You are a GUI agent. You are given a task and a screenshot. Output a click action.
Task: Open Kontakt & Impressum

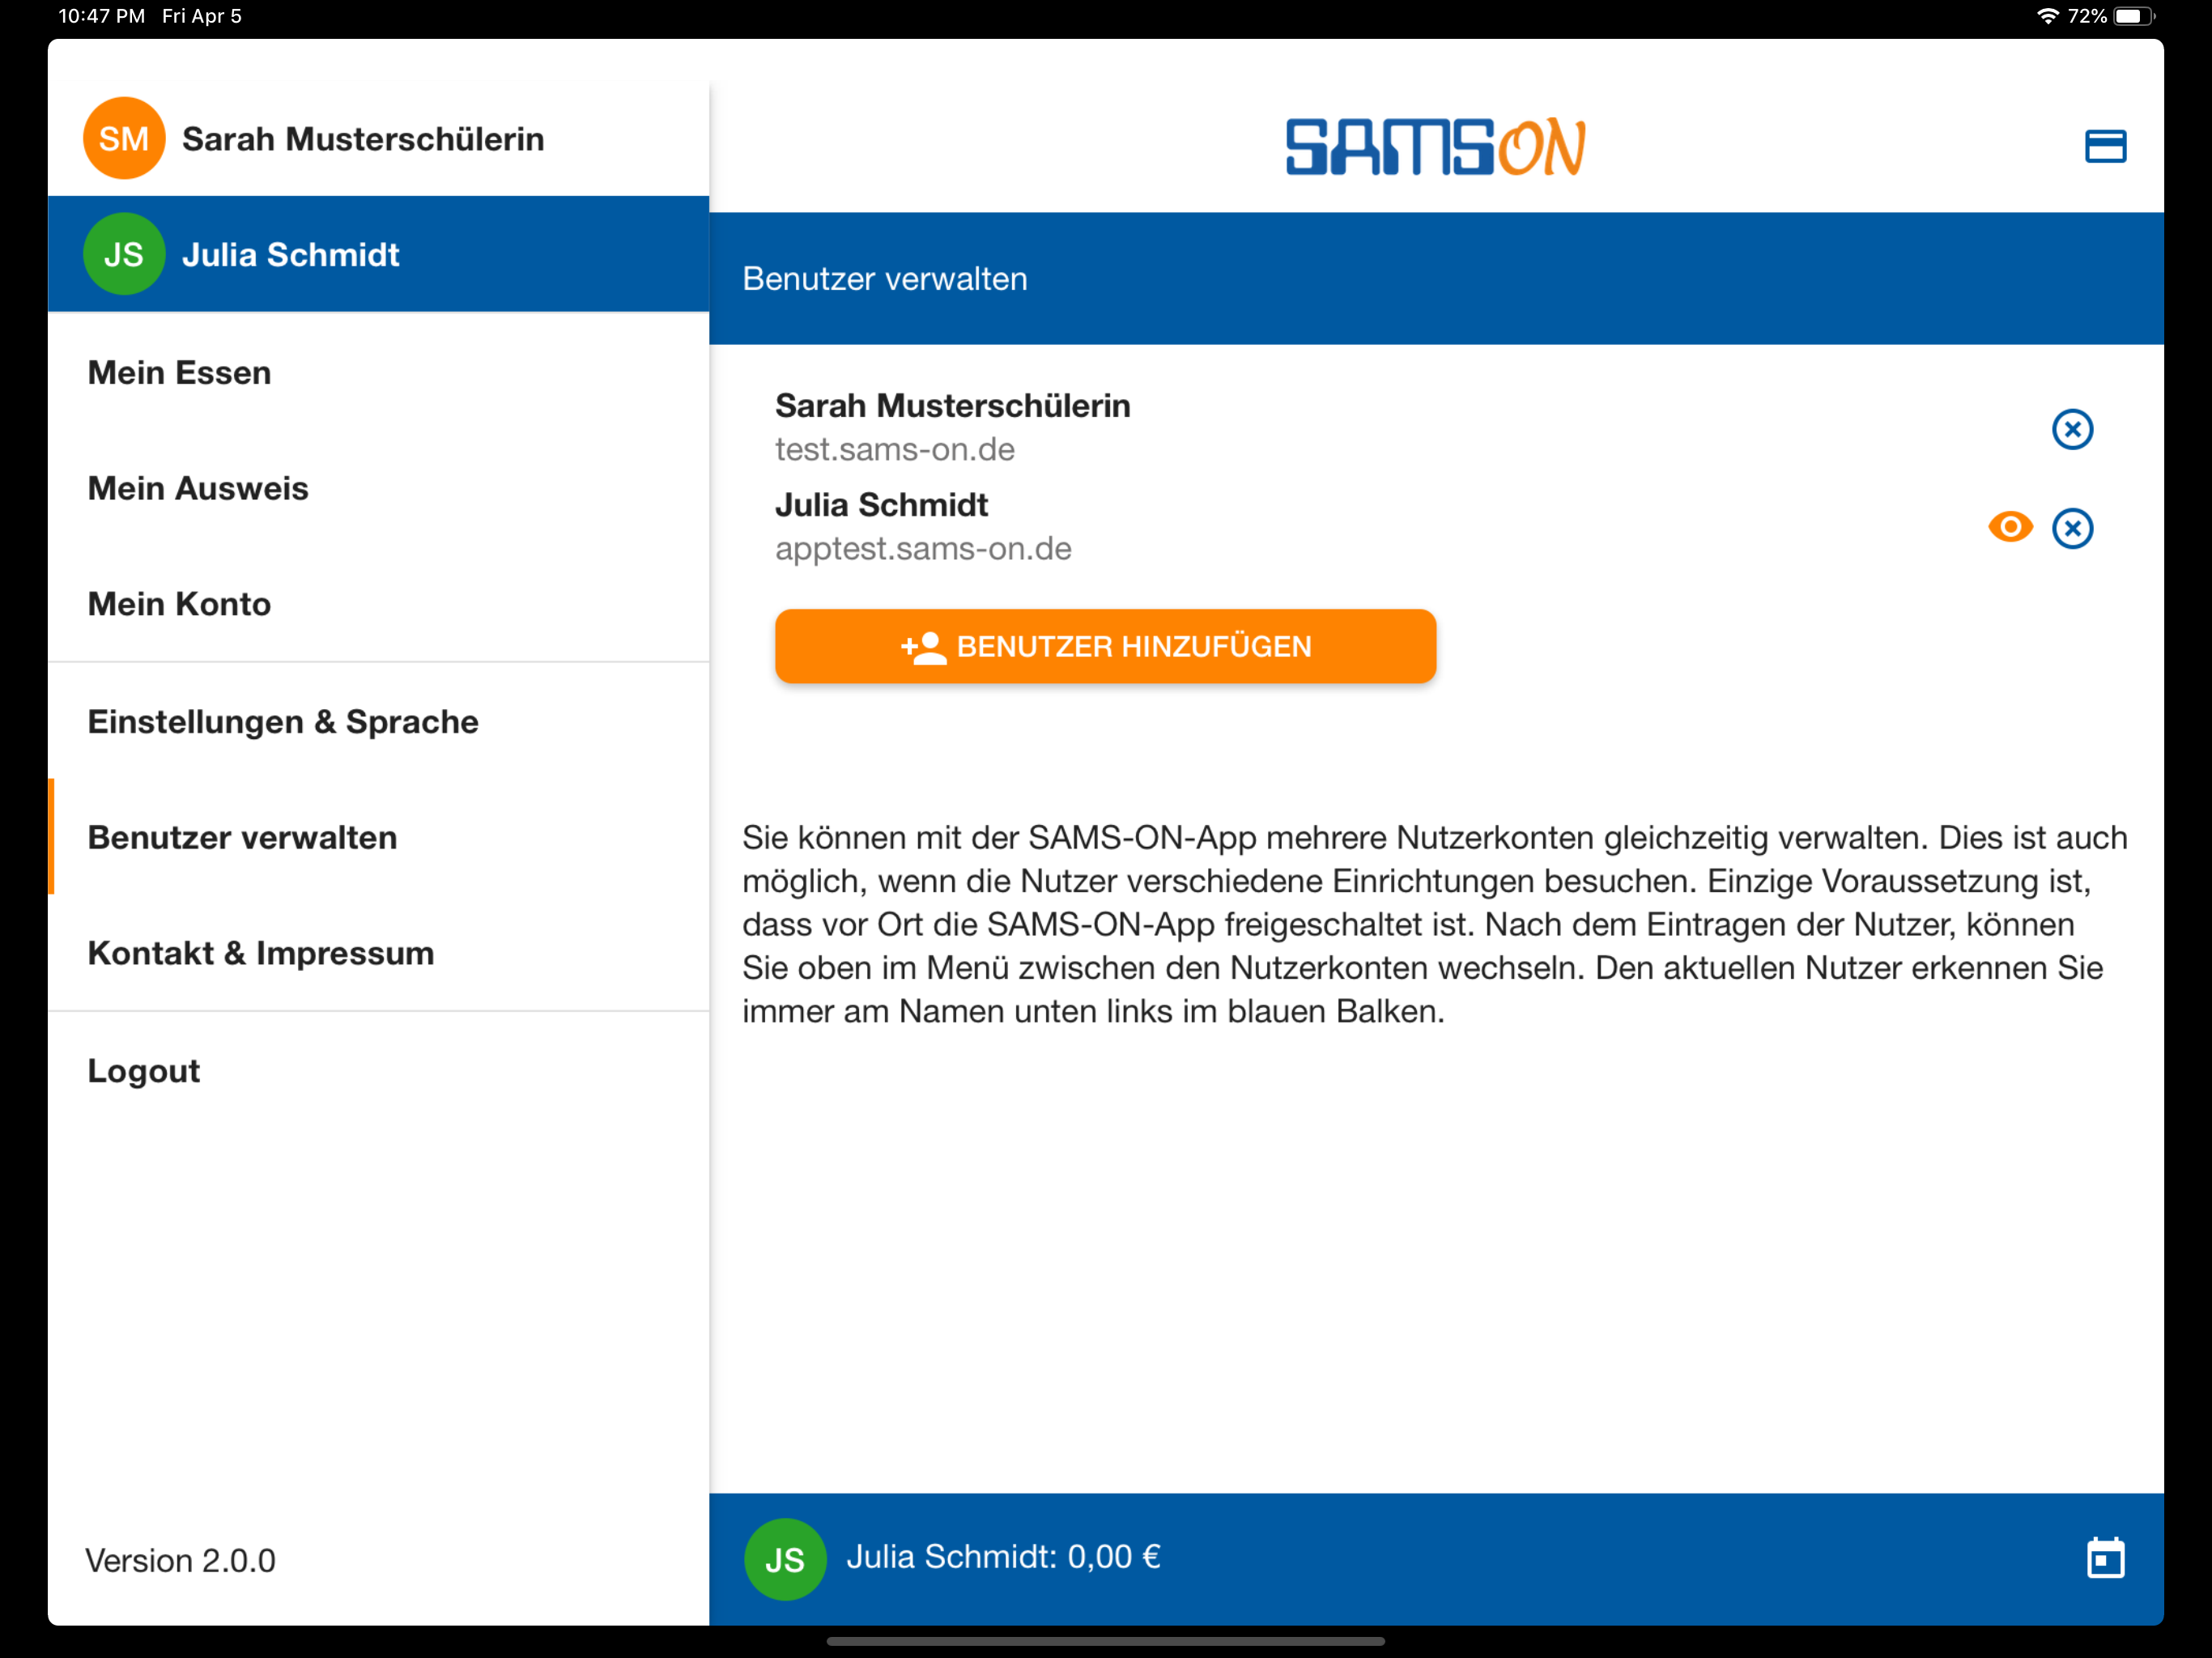(261, 953)
